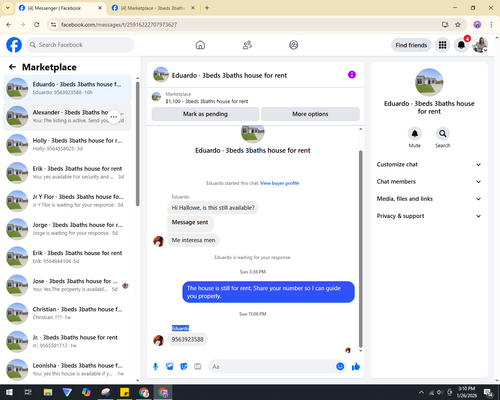
Task: Click the voice clip microphone icon
Action: point(155,367)
